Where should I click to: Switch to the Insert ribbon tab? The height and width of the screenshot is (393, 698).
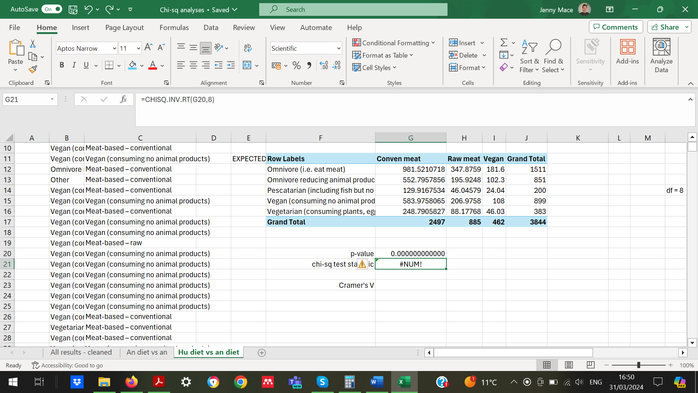click(80, 28)
